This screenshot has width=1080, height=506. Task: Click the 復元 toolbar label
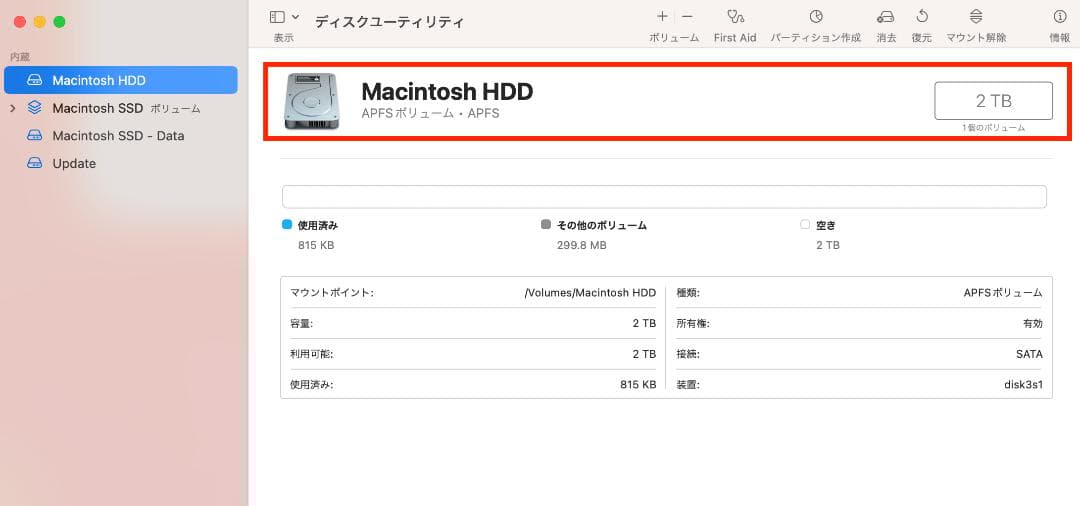click(922, 38)
